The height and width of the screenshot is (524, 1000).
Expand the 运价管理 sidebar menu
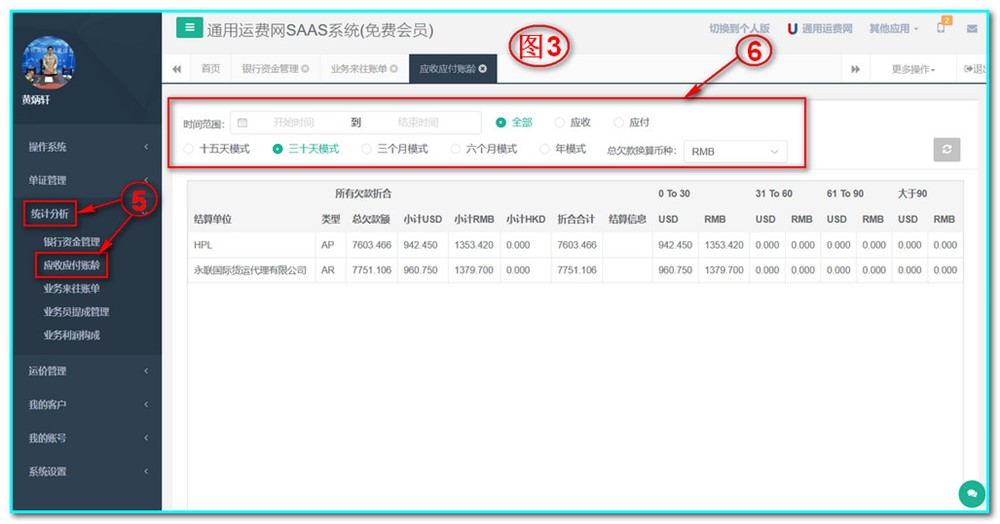coord(87,370)
